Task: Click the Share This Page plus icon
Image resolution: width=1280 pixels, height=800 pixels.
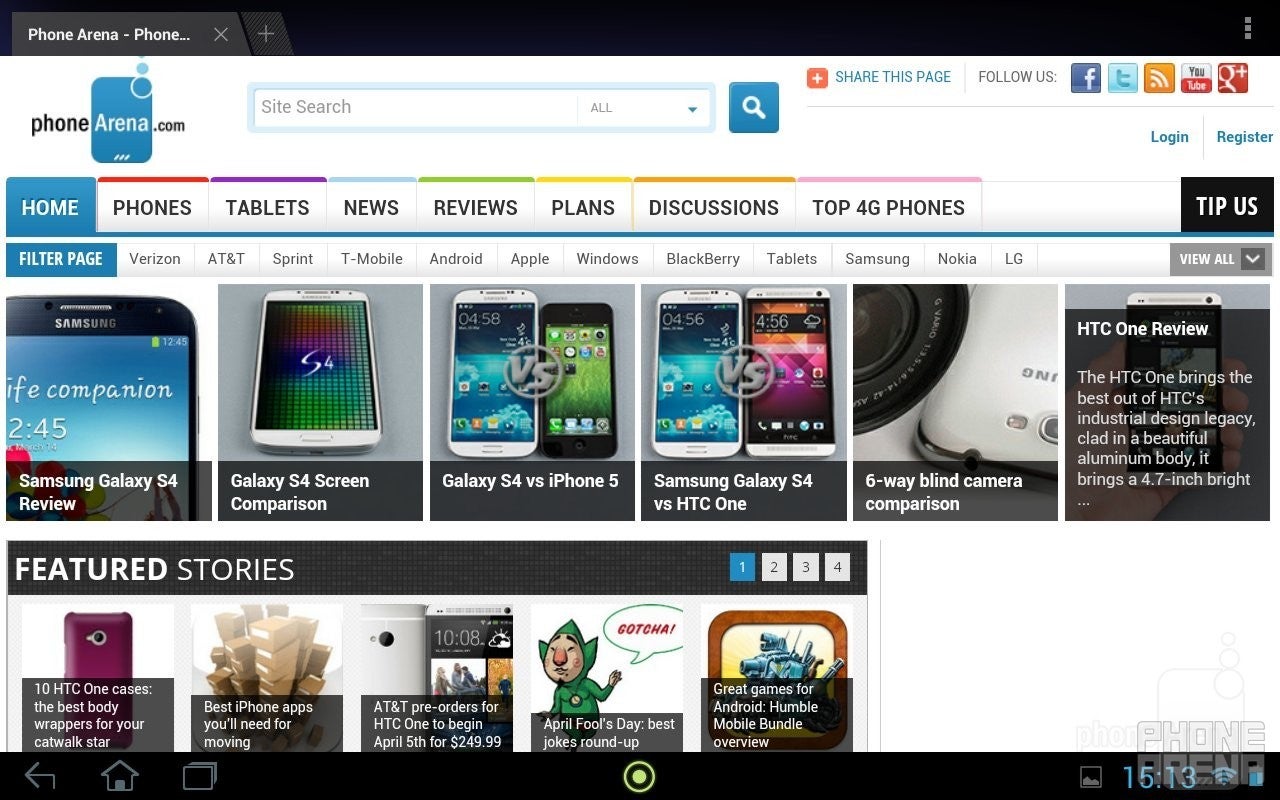Action: pos(817,78)
